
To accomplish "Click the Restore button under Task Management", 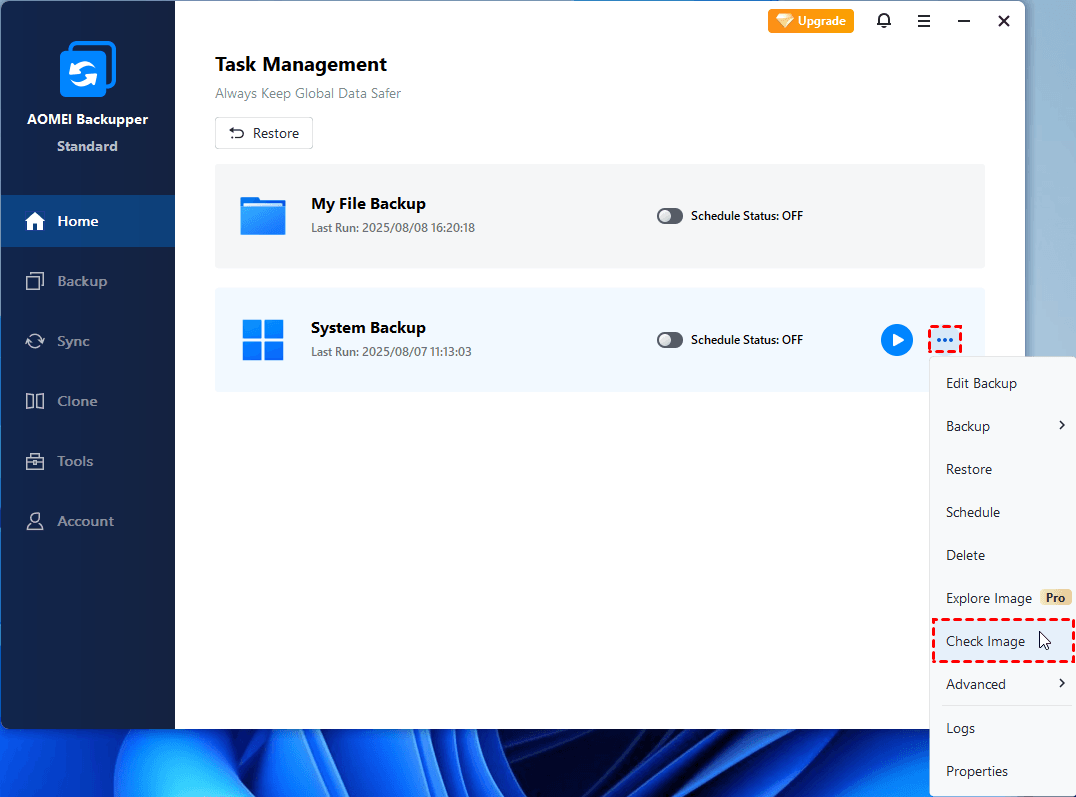I will 264,133.
